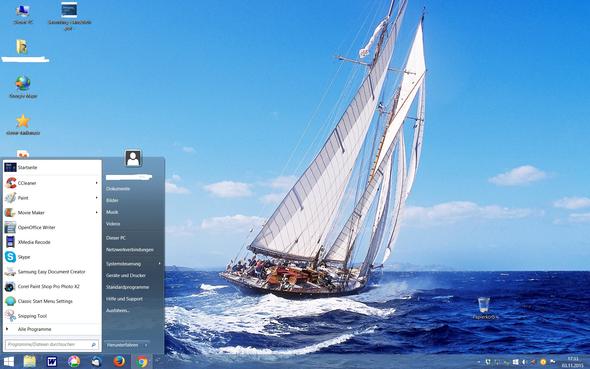Click the orange round tray icon
590x369 pixels.
click(x=543, y=362)
